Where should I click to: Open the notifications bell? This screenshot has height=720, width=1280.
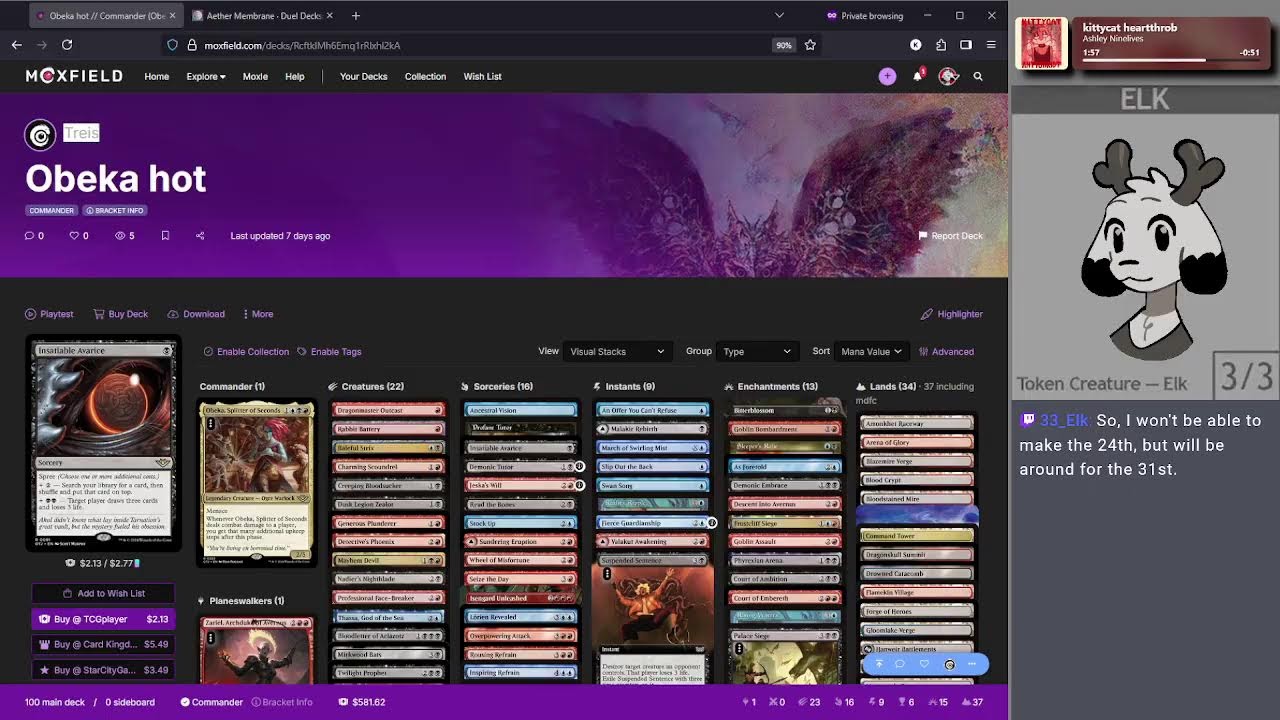[x=917, y=76]
